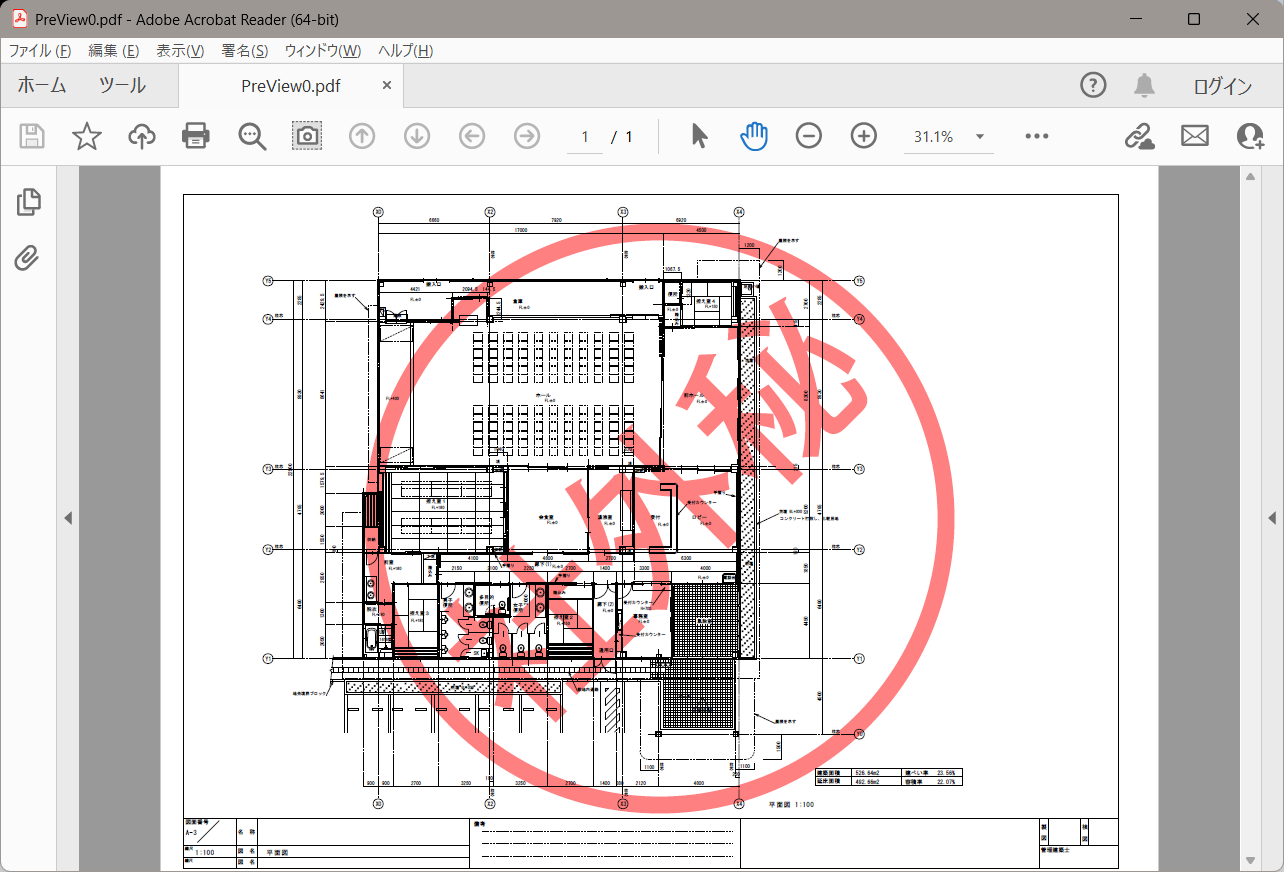Toggle the Hand pan tool
The width and height of the screenshot is (1284, 872).
pos(753,137)
